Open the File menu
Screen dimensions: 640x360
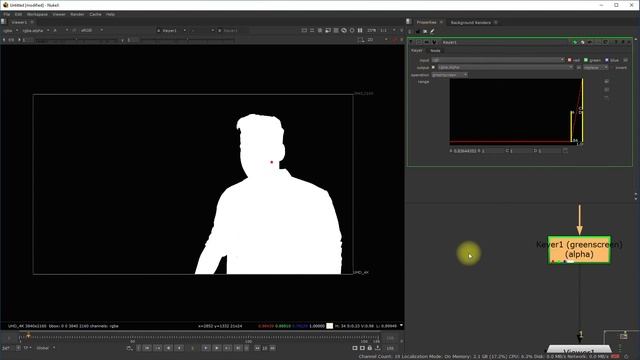[x=7, y=14]
